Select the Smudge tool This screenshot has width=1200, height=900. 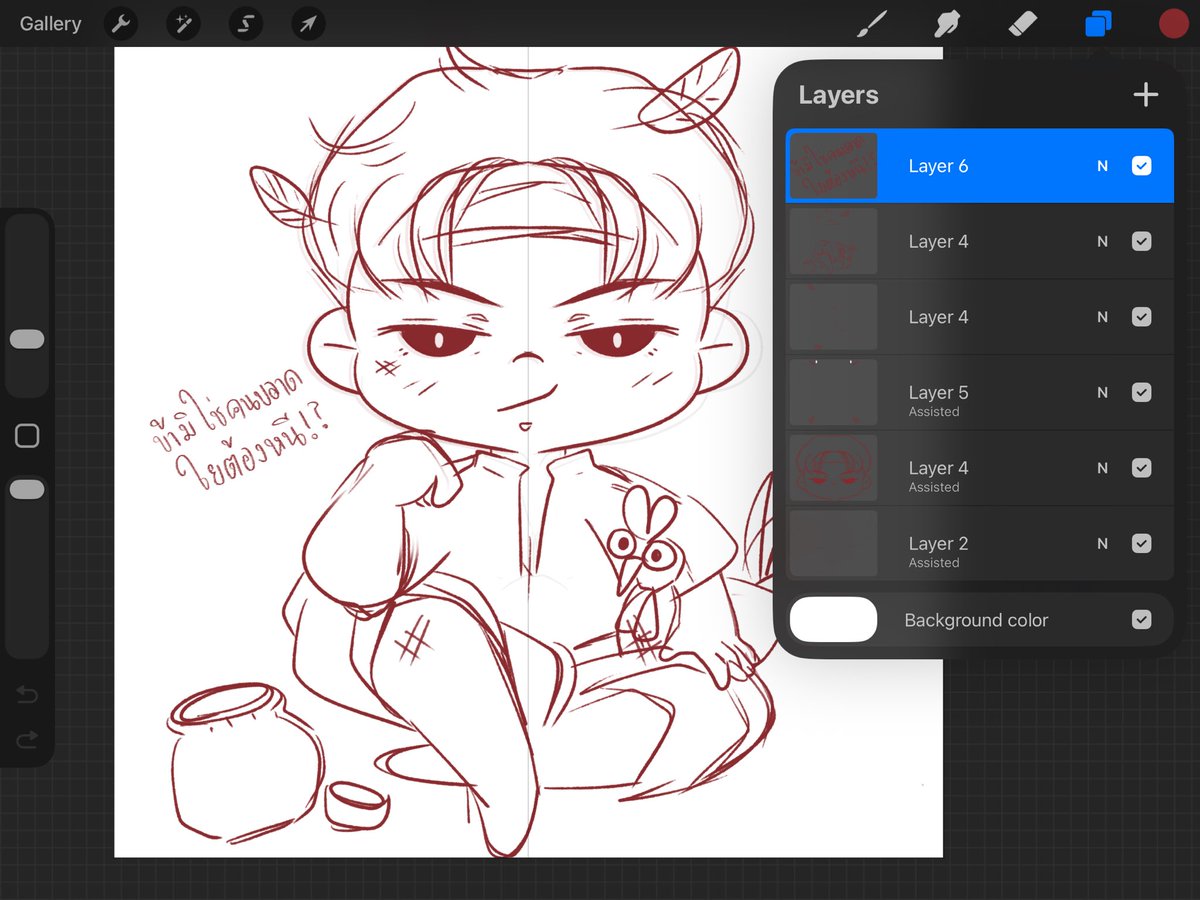pyautogui.click(x=948, y=24)
